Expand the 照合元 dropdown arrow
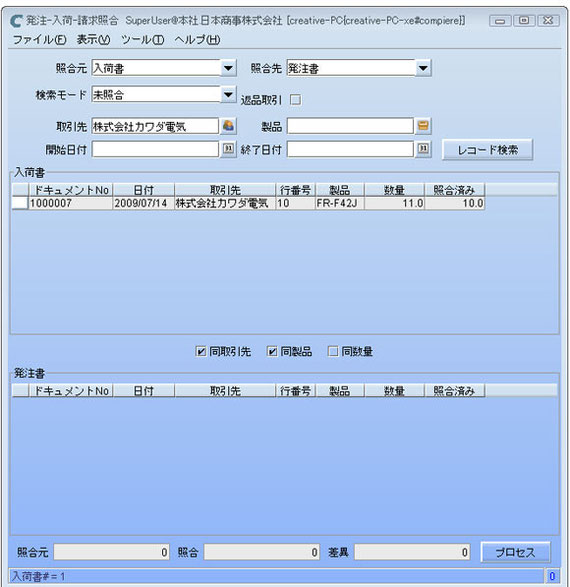 (x=228, y=68)
